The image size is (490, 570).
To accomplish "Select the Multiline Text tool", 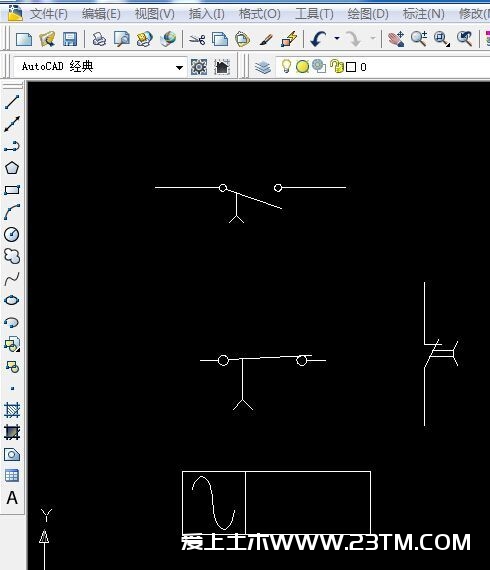I will 12,498.
